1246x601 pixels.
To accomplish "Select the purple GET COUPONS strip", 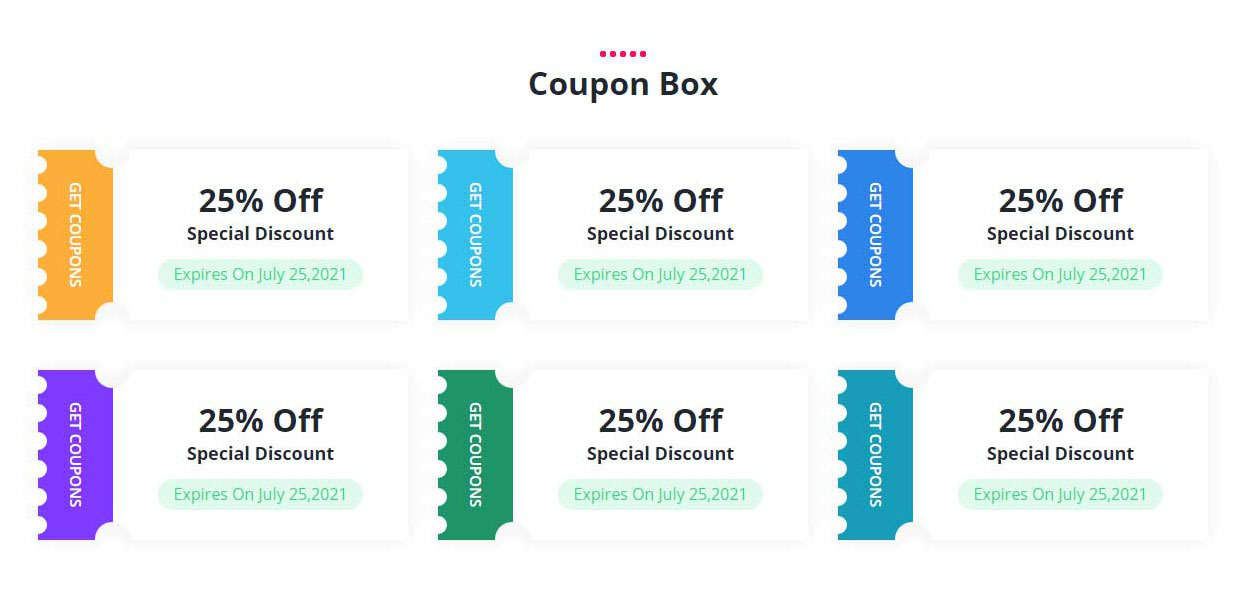I will [76, 455].
